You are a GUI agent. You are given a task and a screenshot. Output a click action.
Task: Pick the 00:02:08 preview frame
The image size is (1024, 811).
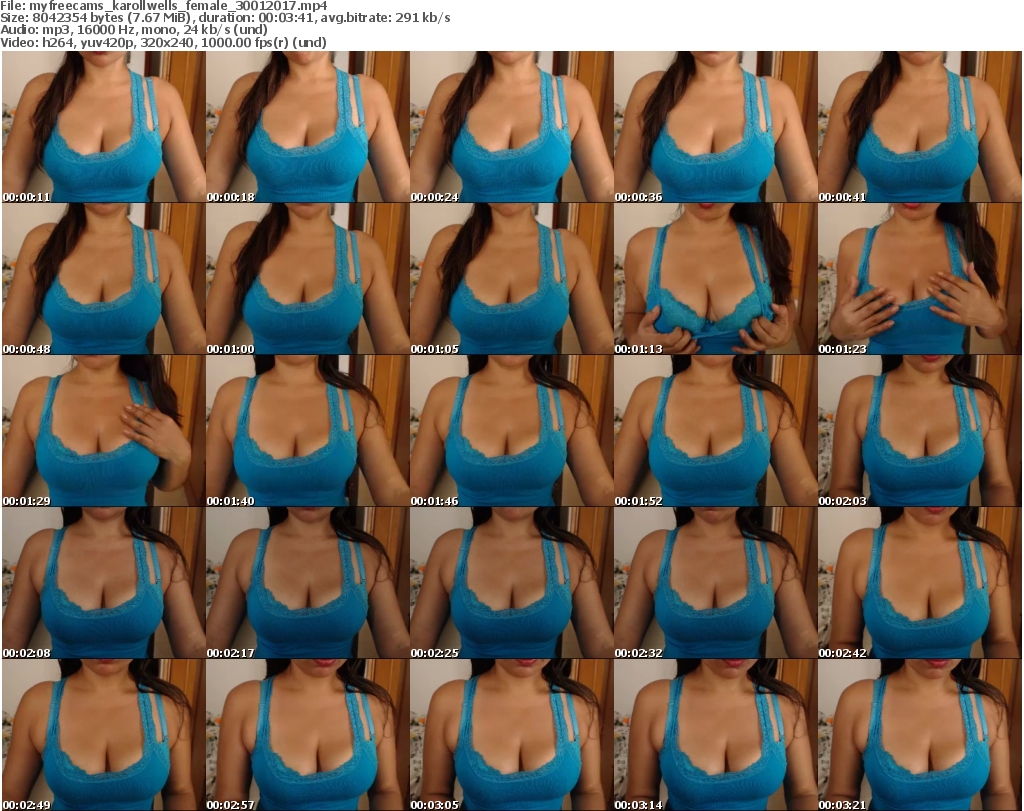104,583
